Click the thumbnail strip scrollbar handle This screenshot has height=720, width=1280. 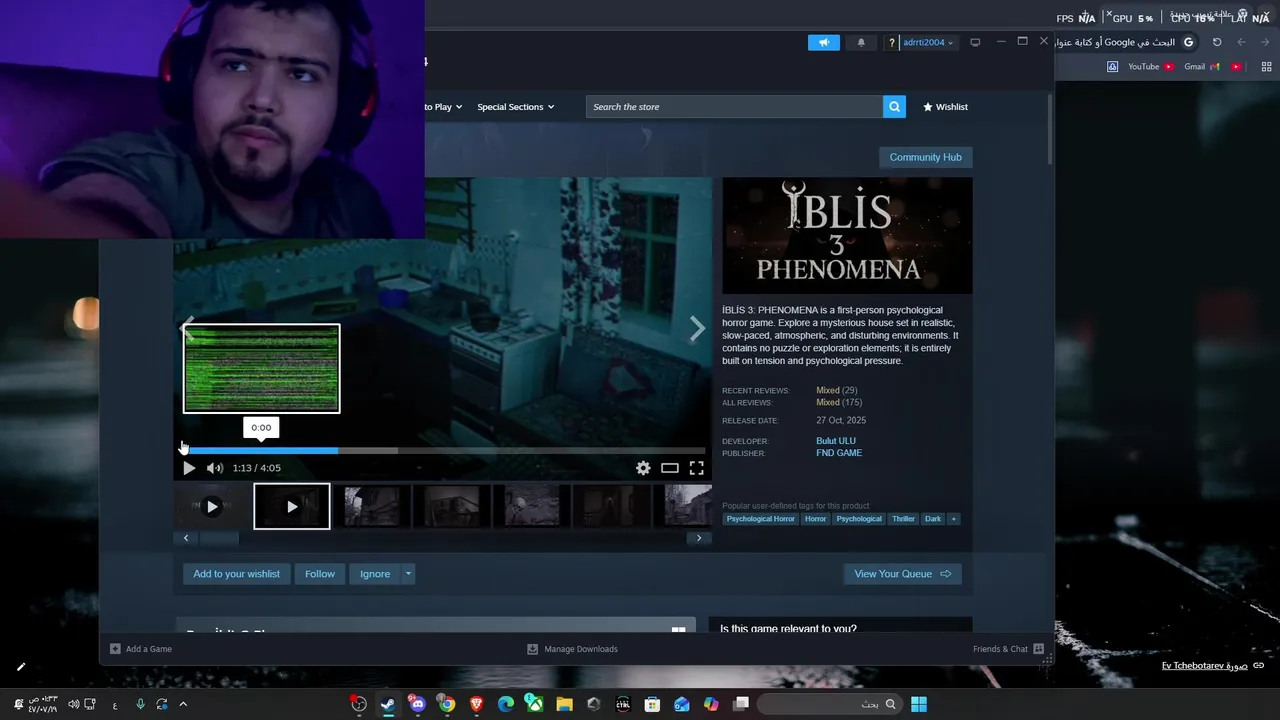tap(219, 538)
